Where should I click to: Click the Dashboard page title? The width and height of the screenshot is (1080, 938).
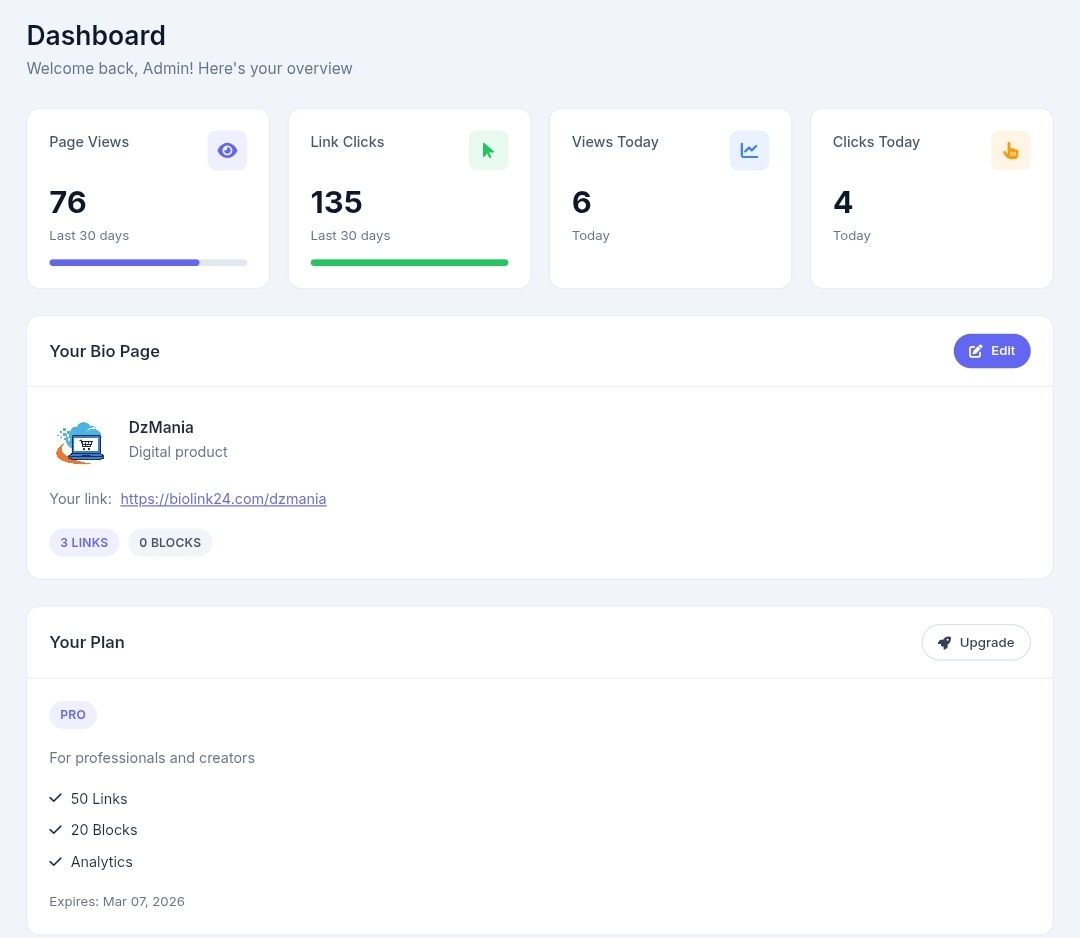[95, 35]
